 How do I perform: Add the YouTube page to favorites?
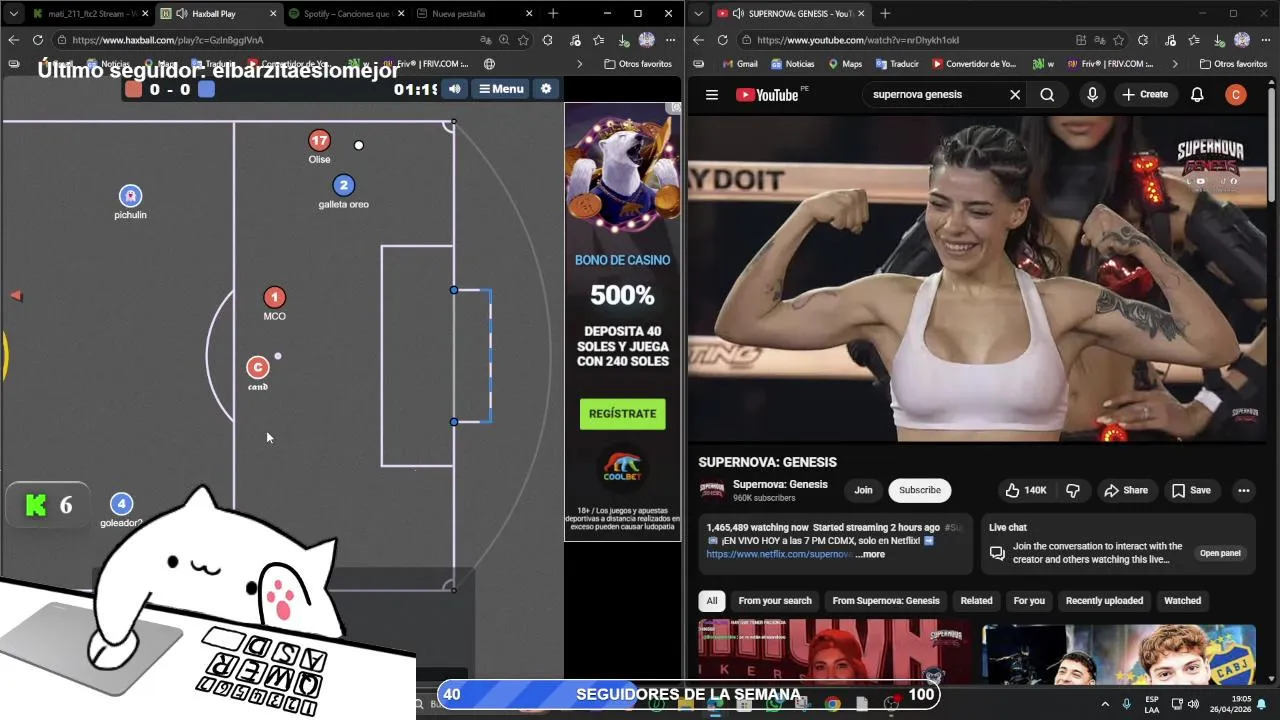[x=1118, y=40]
